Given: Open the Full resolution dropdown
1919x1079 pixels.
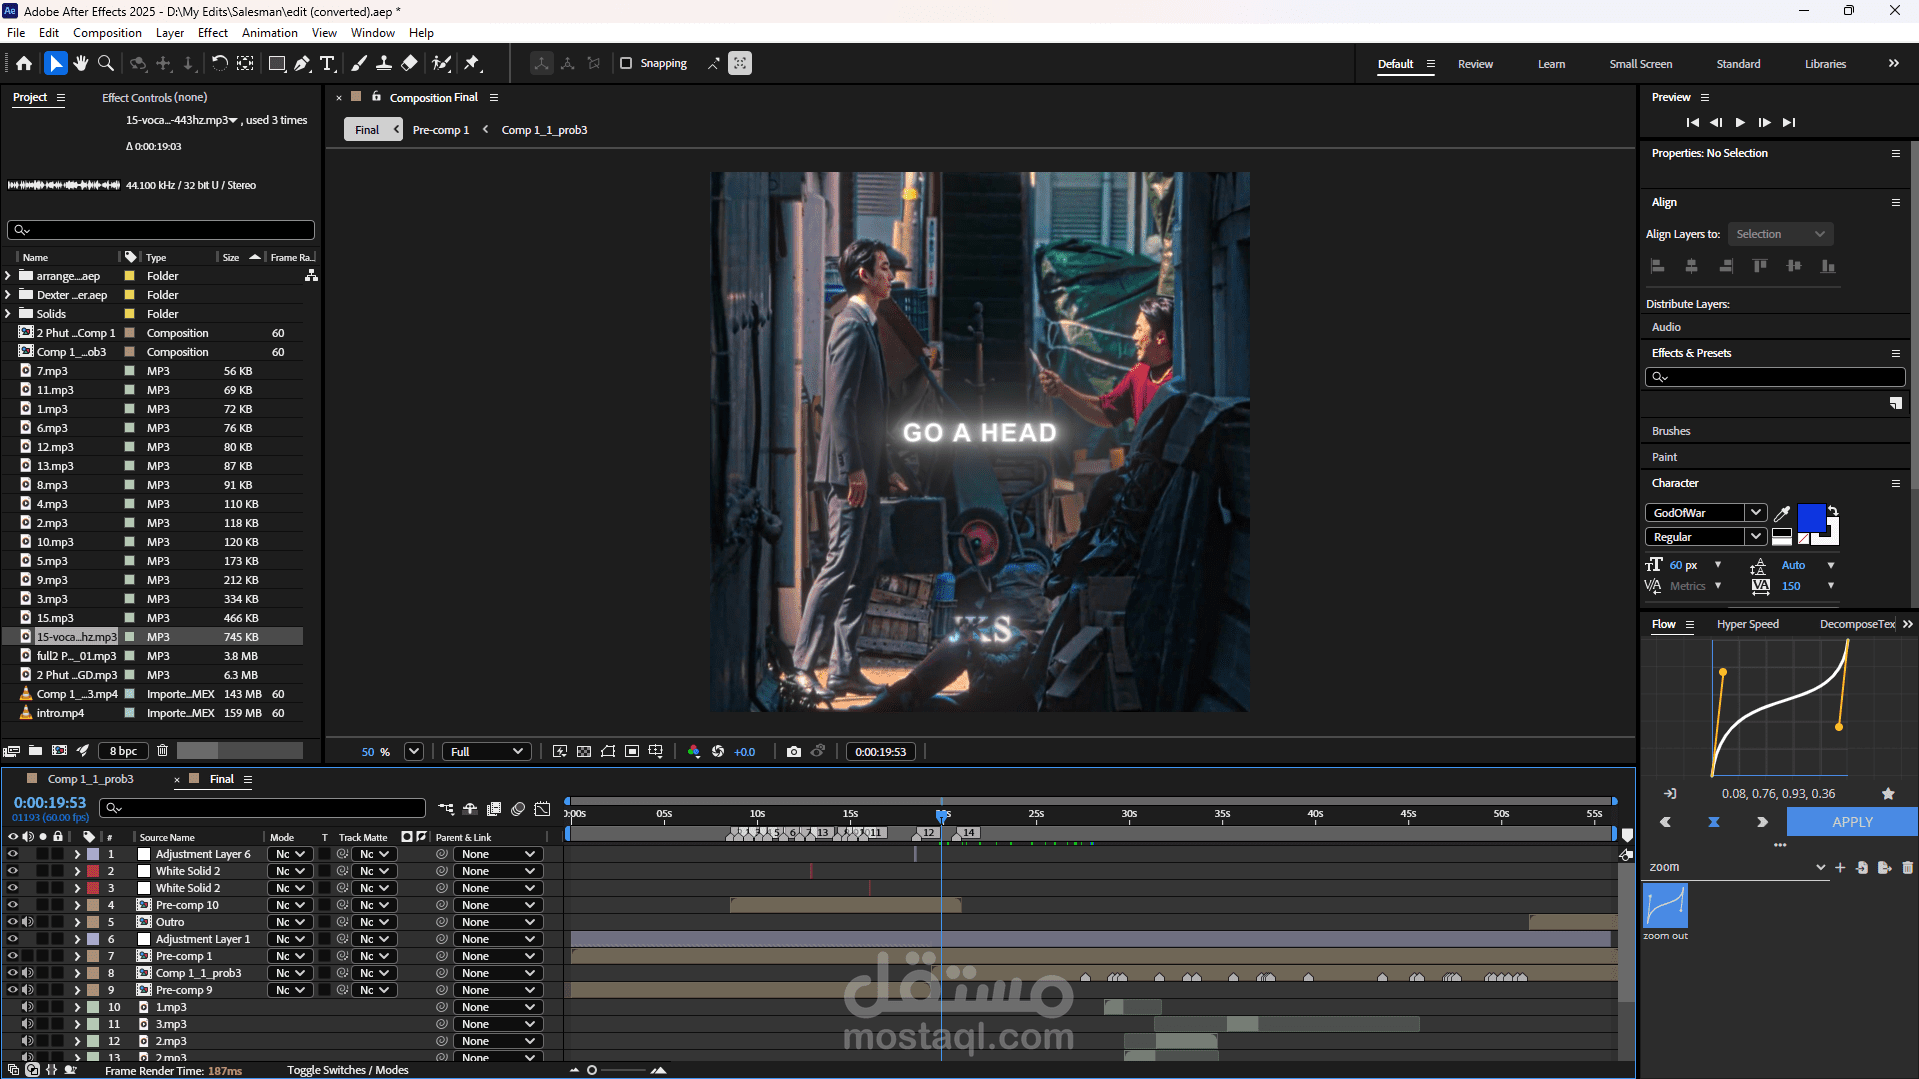Looking at the screenshot, I should click(x=486, y=752).
